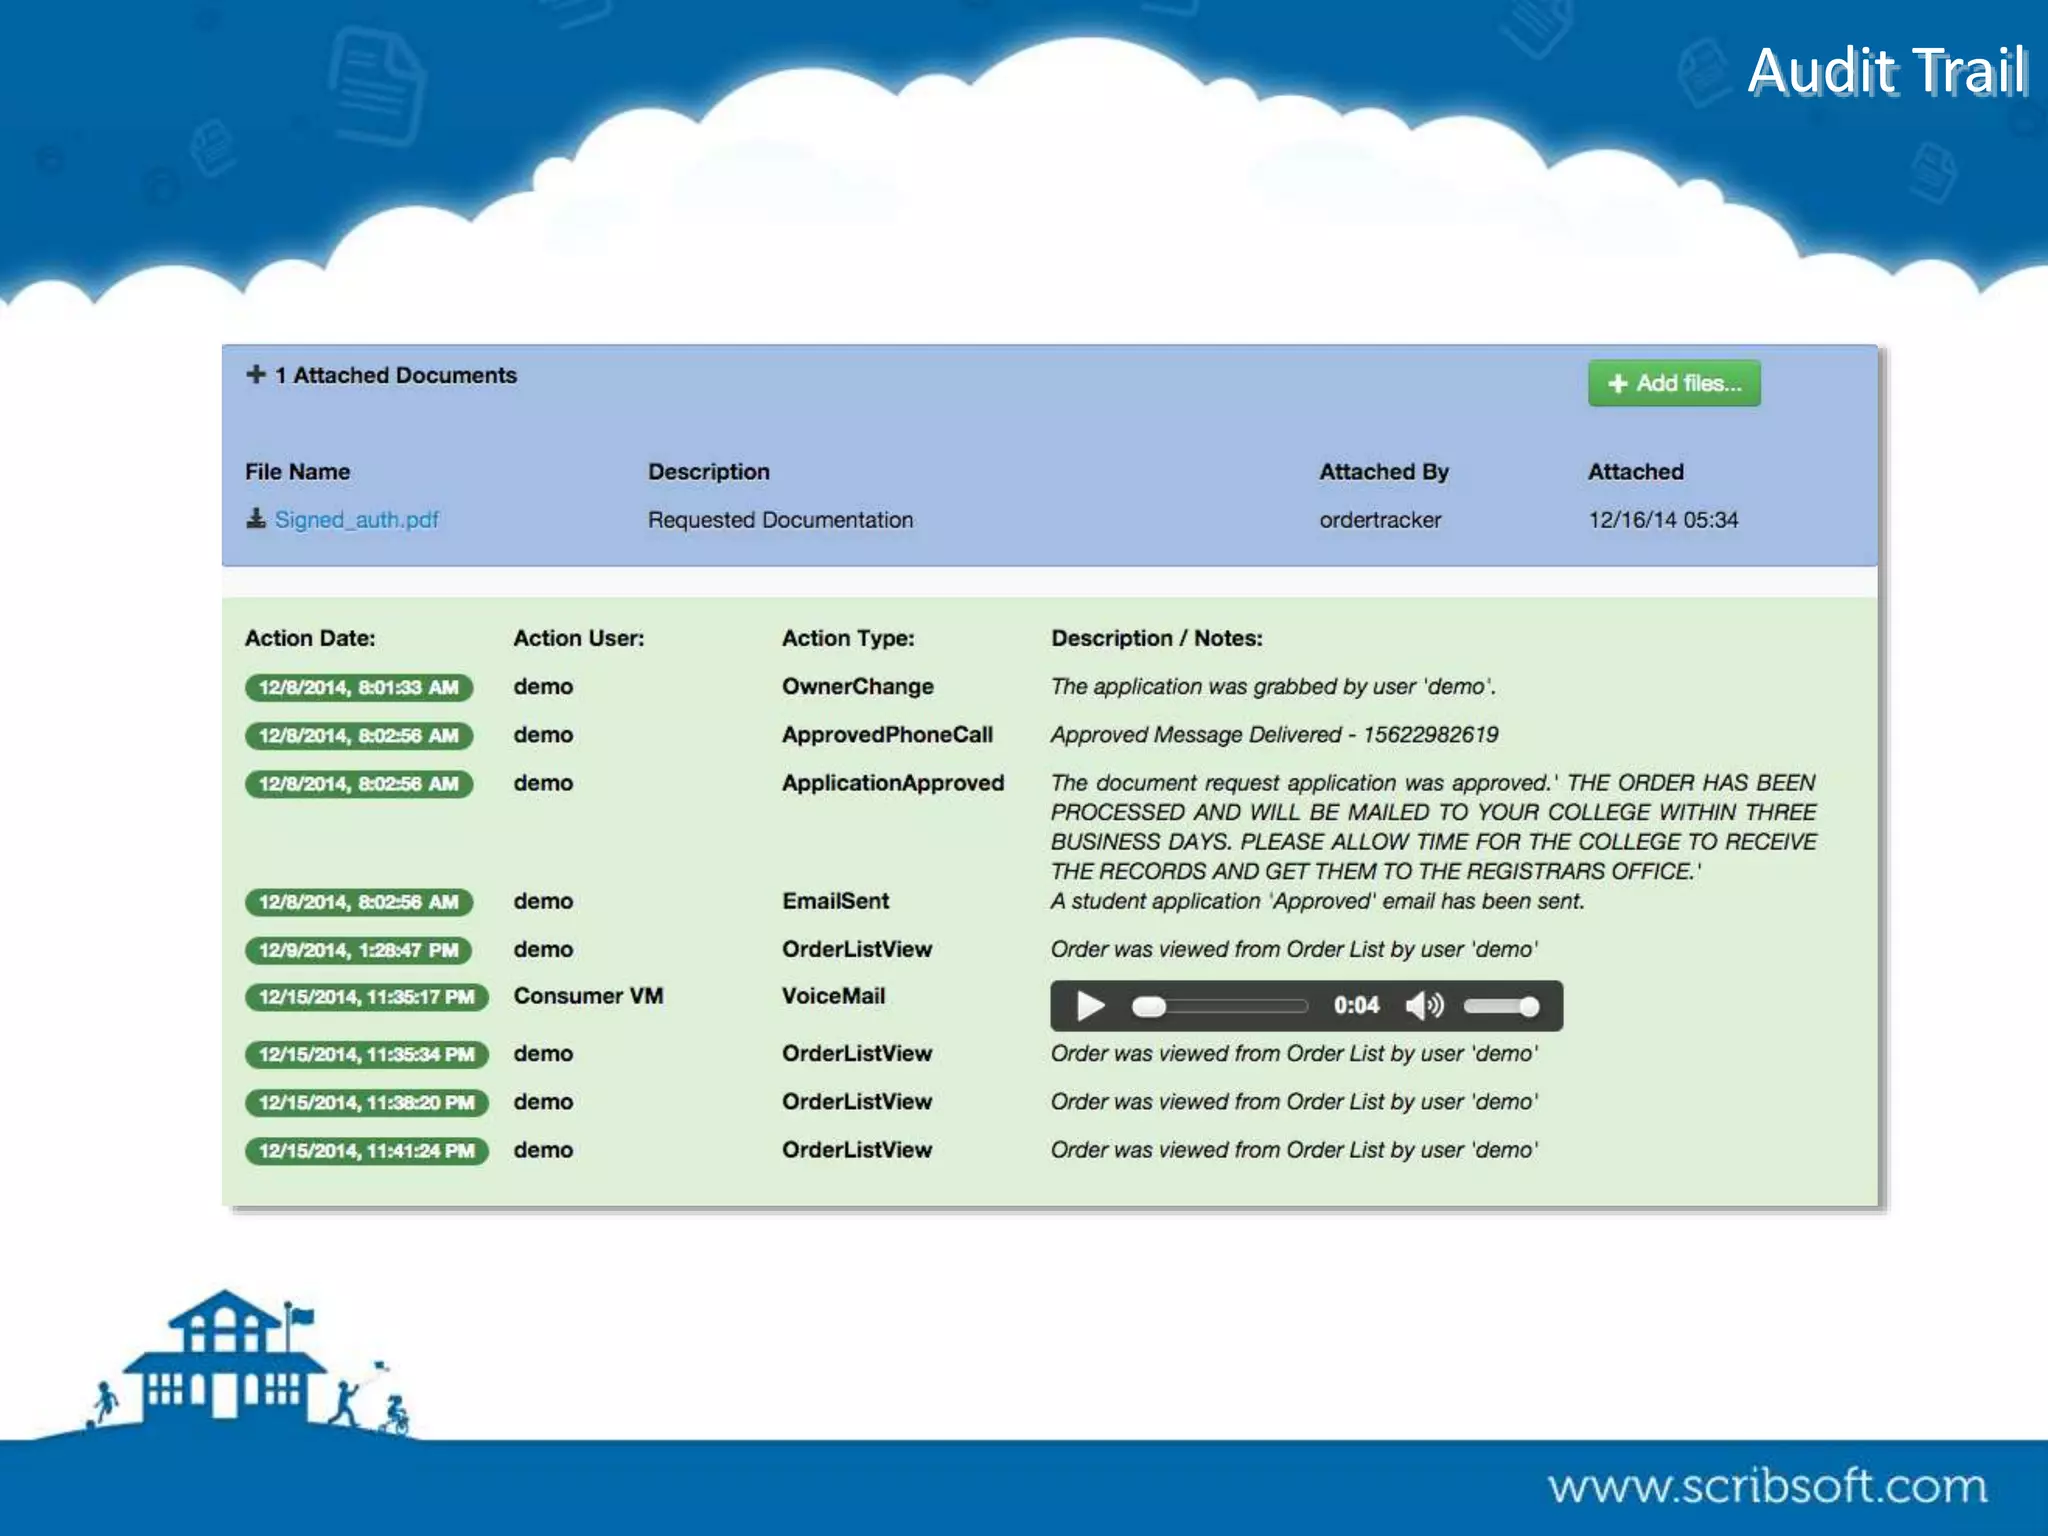The image size is (2048, 1536).
Task: Click the voicemail progress seek bar
Action: point(1220,1006)
